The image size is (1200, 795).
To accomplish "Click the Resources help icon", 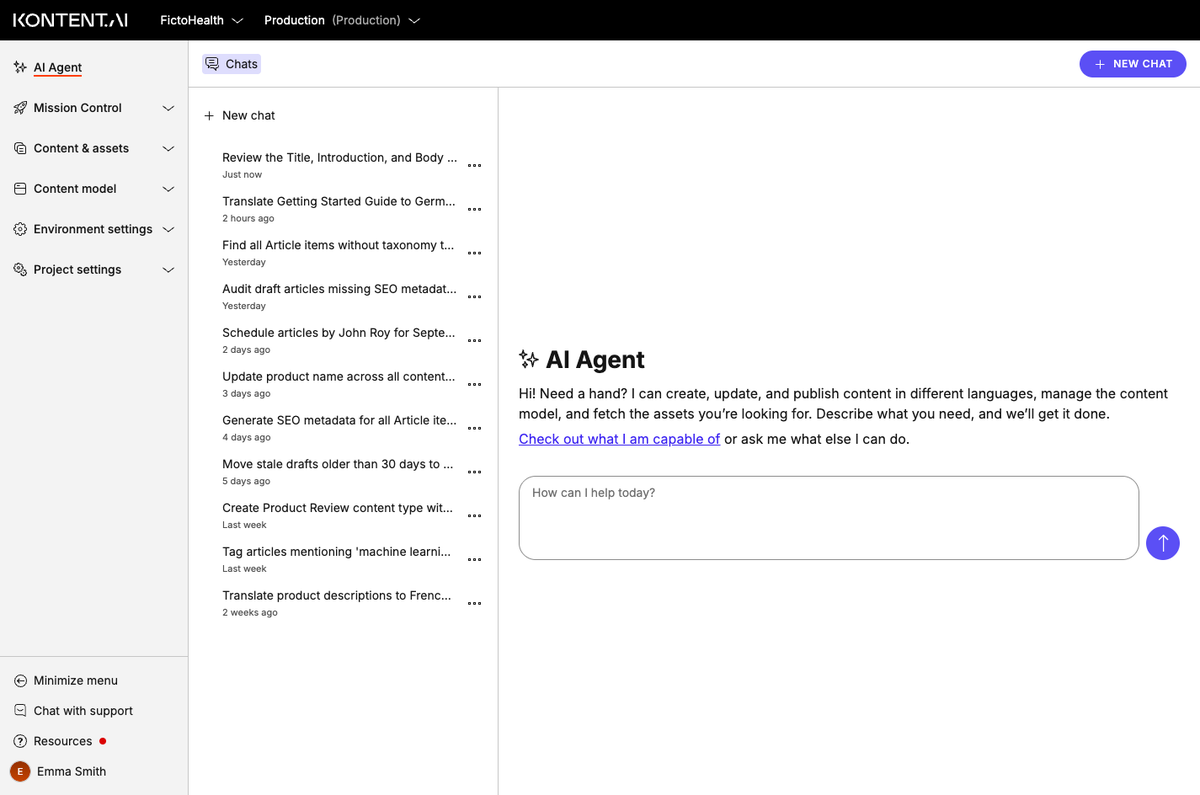I will pos(20,741).
